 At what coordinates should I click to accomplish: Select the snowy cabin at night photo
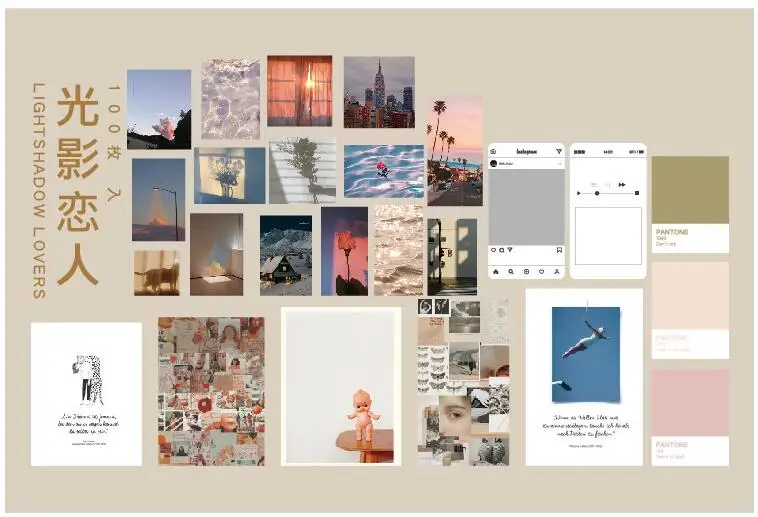click(x=286, y=255)
